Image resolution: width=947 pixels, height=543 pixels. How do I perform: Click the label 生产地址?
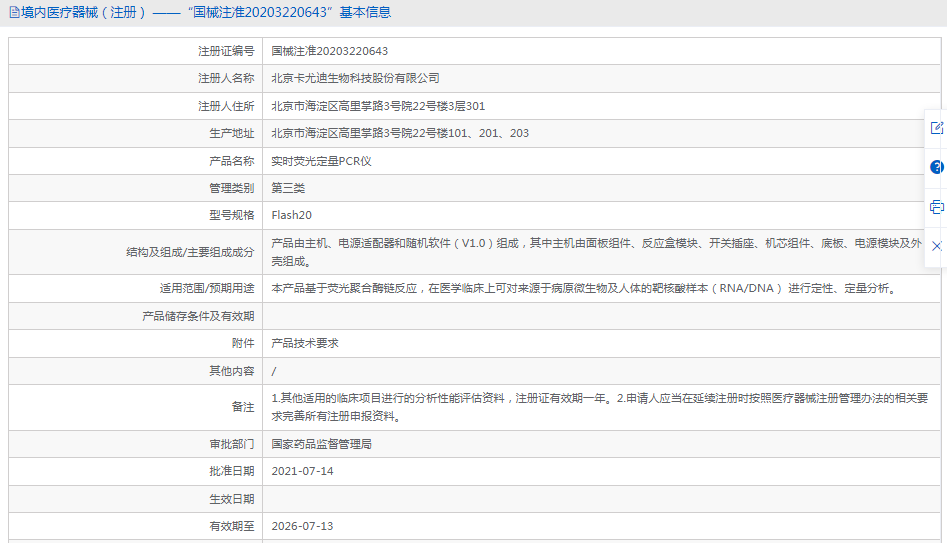point(232,133)
